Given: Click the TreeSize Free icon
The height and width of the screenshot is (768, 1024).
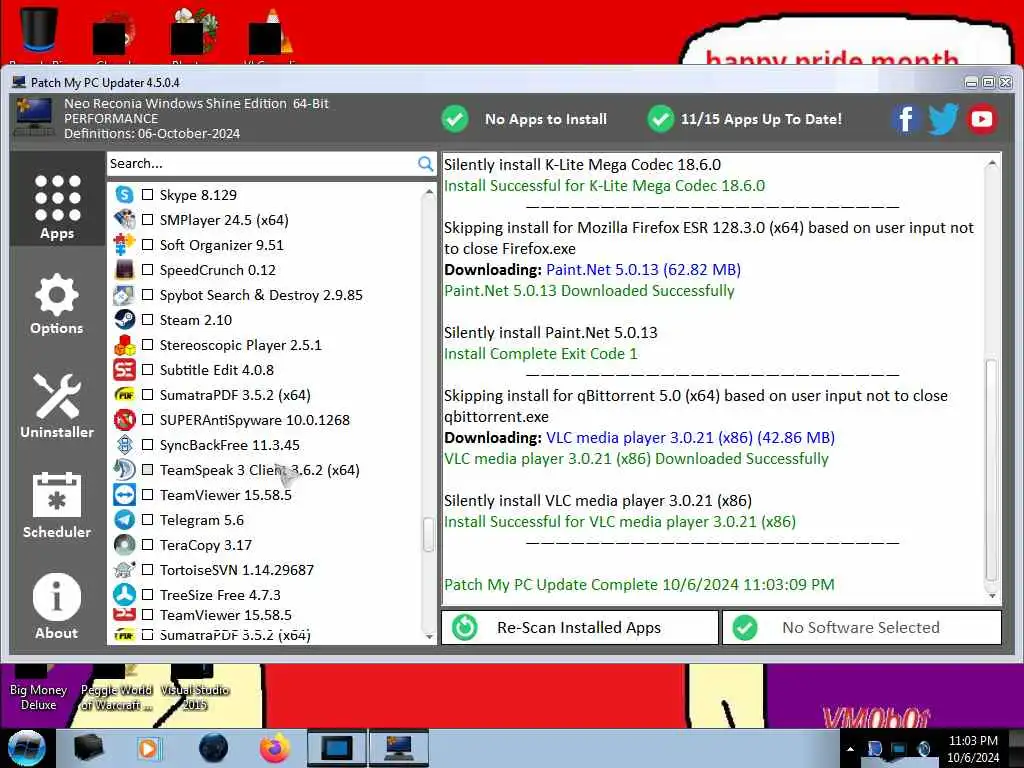Looking at the screenshot, I should click(x=124, y=595).
